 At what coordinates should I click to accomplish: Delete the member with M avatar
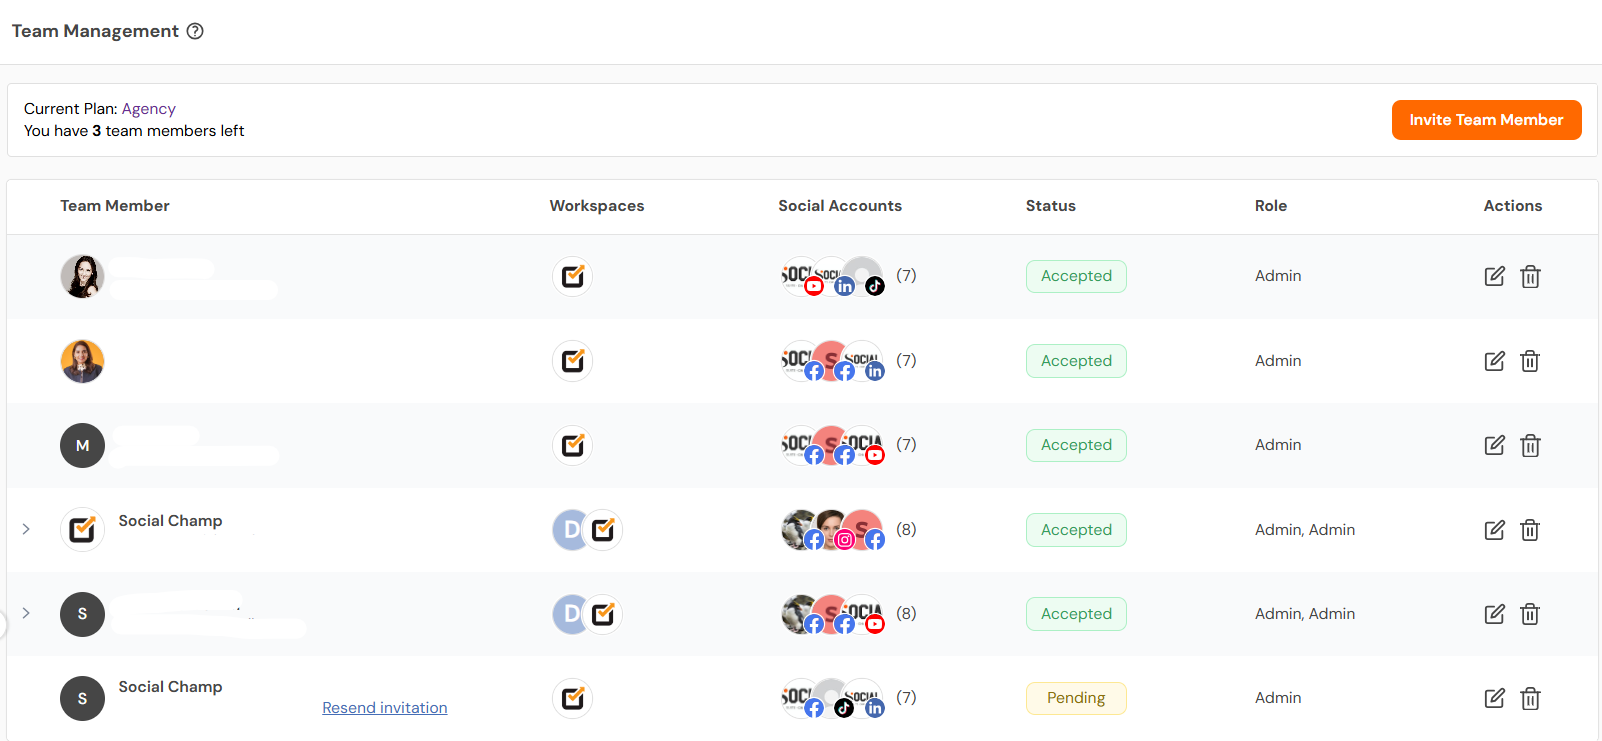[x=1530, y=445]
